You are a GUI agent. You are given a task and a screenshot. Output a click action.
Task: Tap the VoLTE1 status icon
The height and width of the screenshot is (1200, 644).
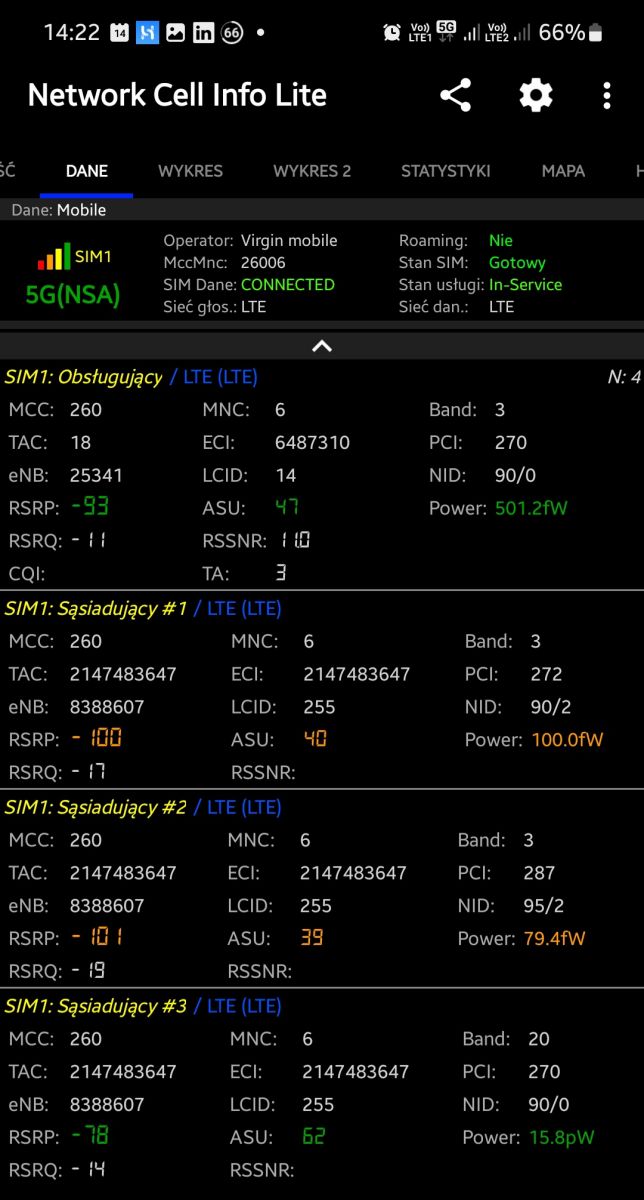point(420,33)
